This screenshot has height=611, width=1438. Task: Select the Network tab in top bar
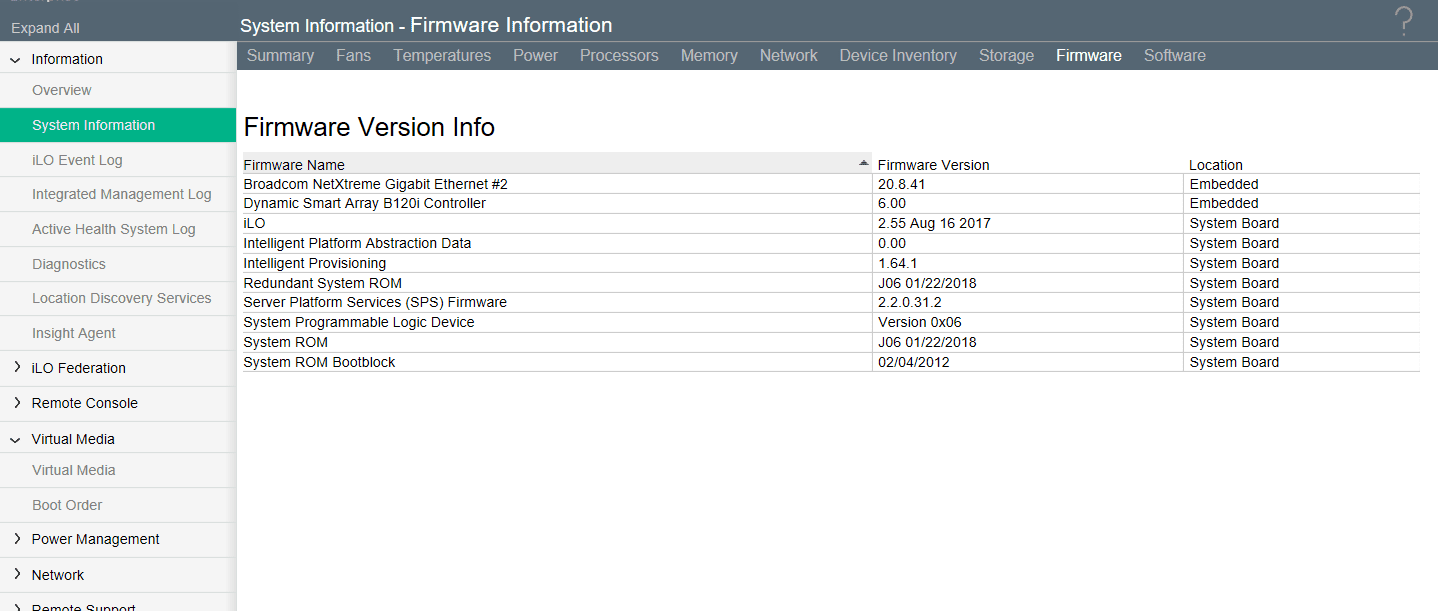(x=789, y=56)
